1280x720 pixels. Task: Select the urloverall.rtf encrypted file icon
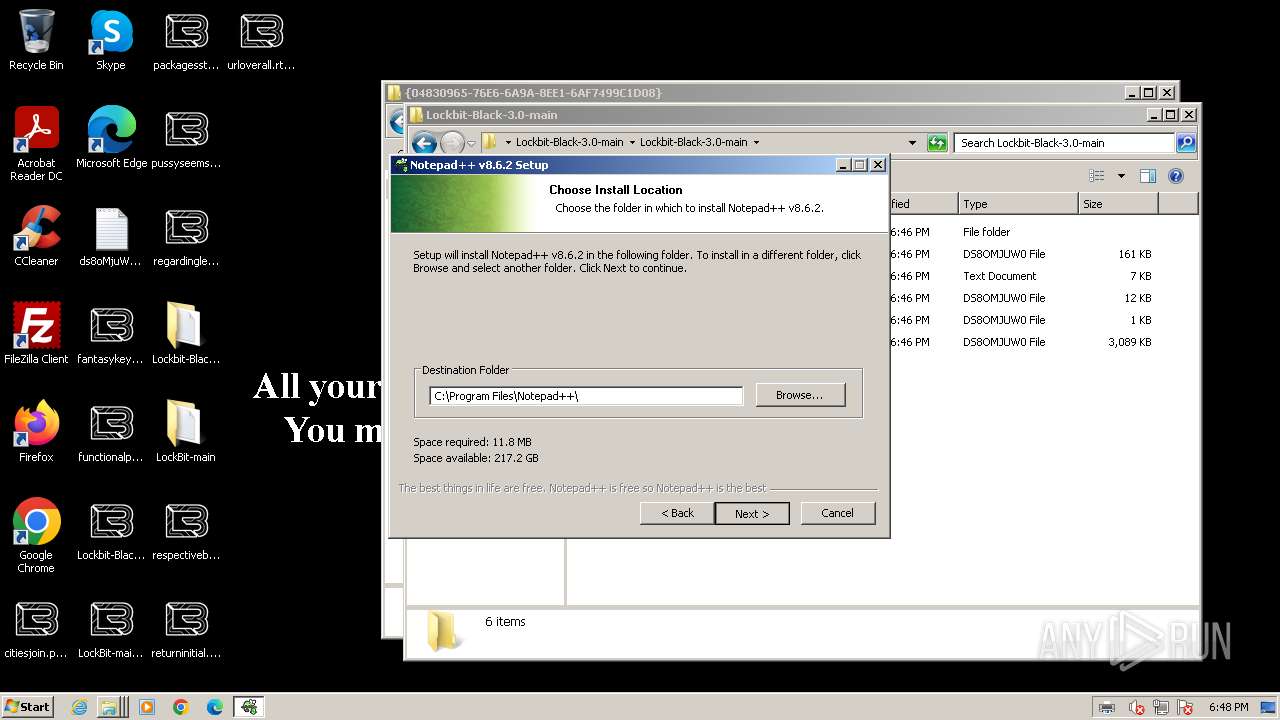tap(261, 41)
